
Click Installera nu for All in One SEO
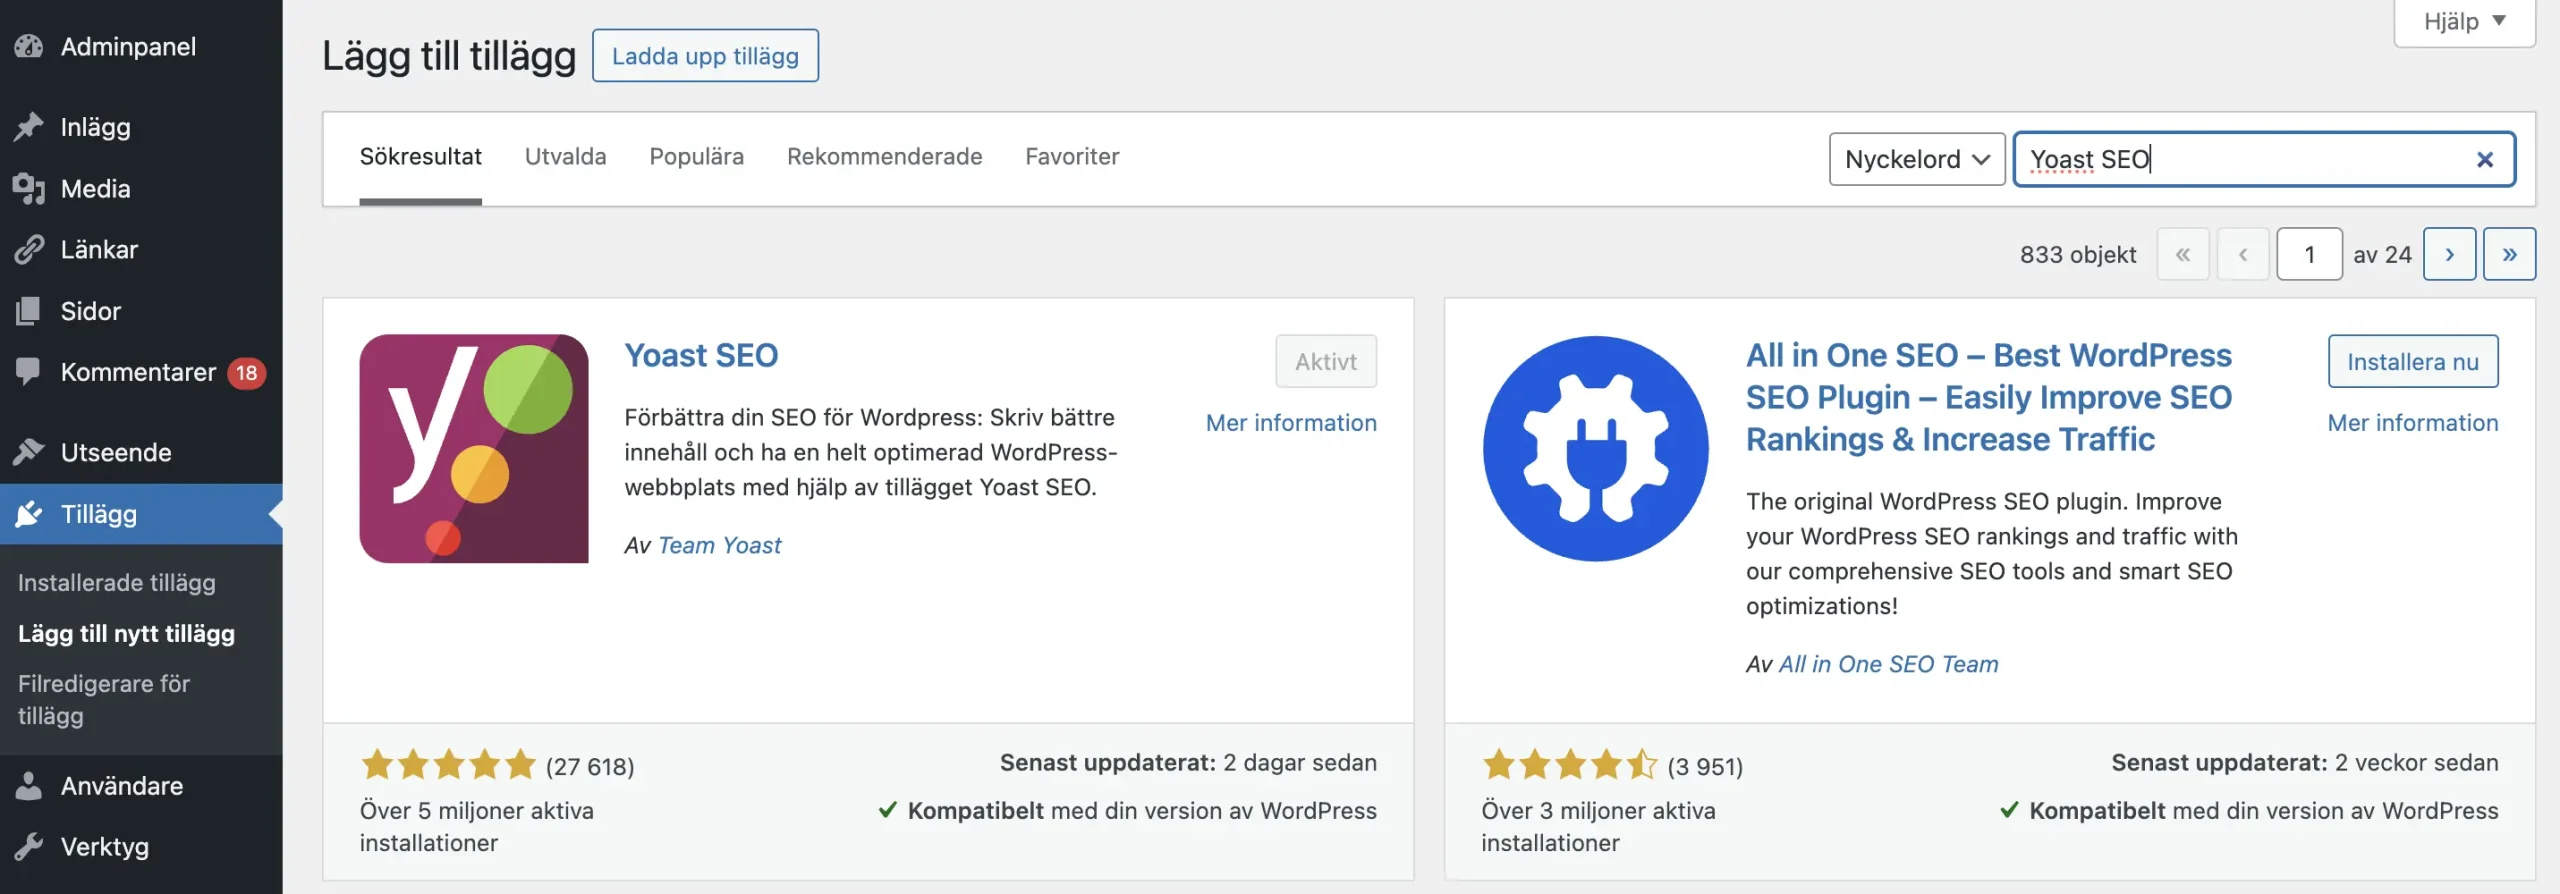2412,362
